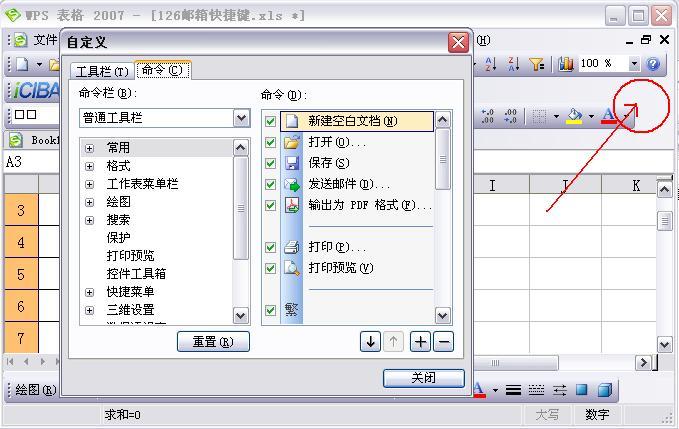Viewport: 679px width, 429px height.
Task: Expand the 三维设置 tree node
Action: [90, 311]
